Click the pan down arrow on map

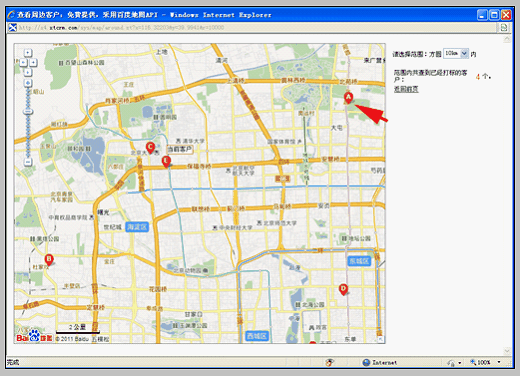28,72
